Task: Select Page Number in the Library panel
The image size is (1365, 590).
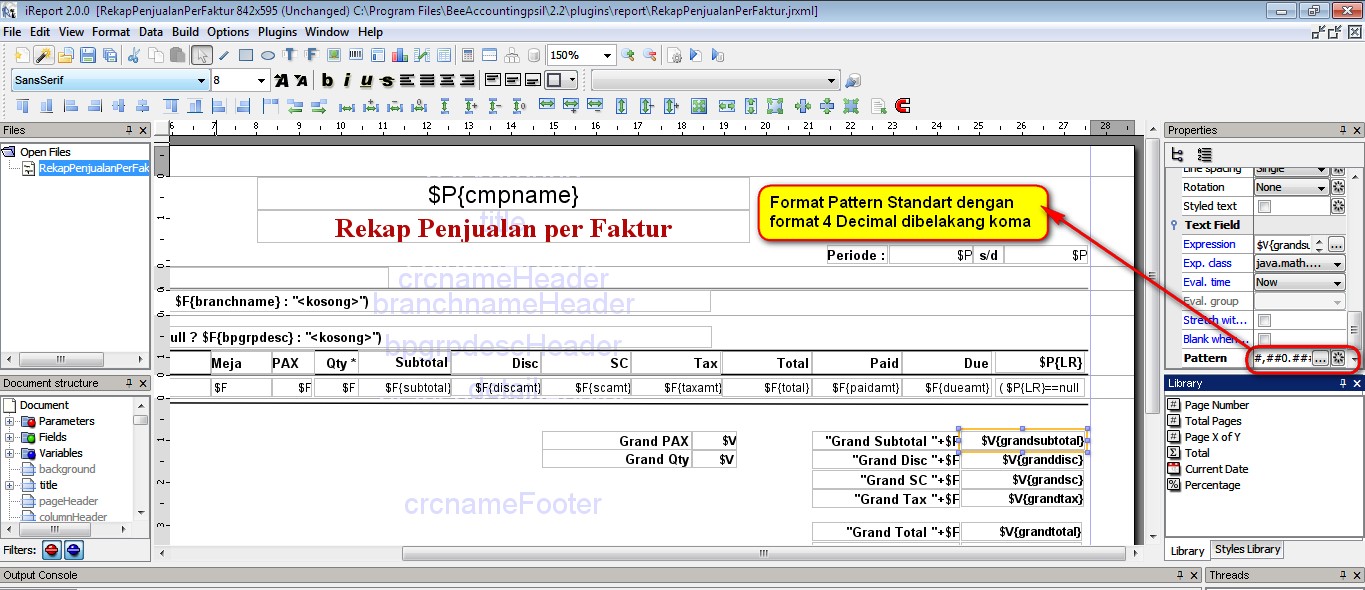Action: point(1216,405)
